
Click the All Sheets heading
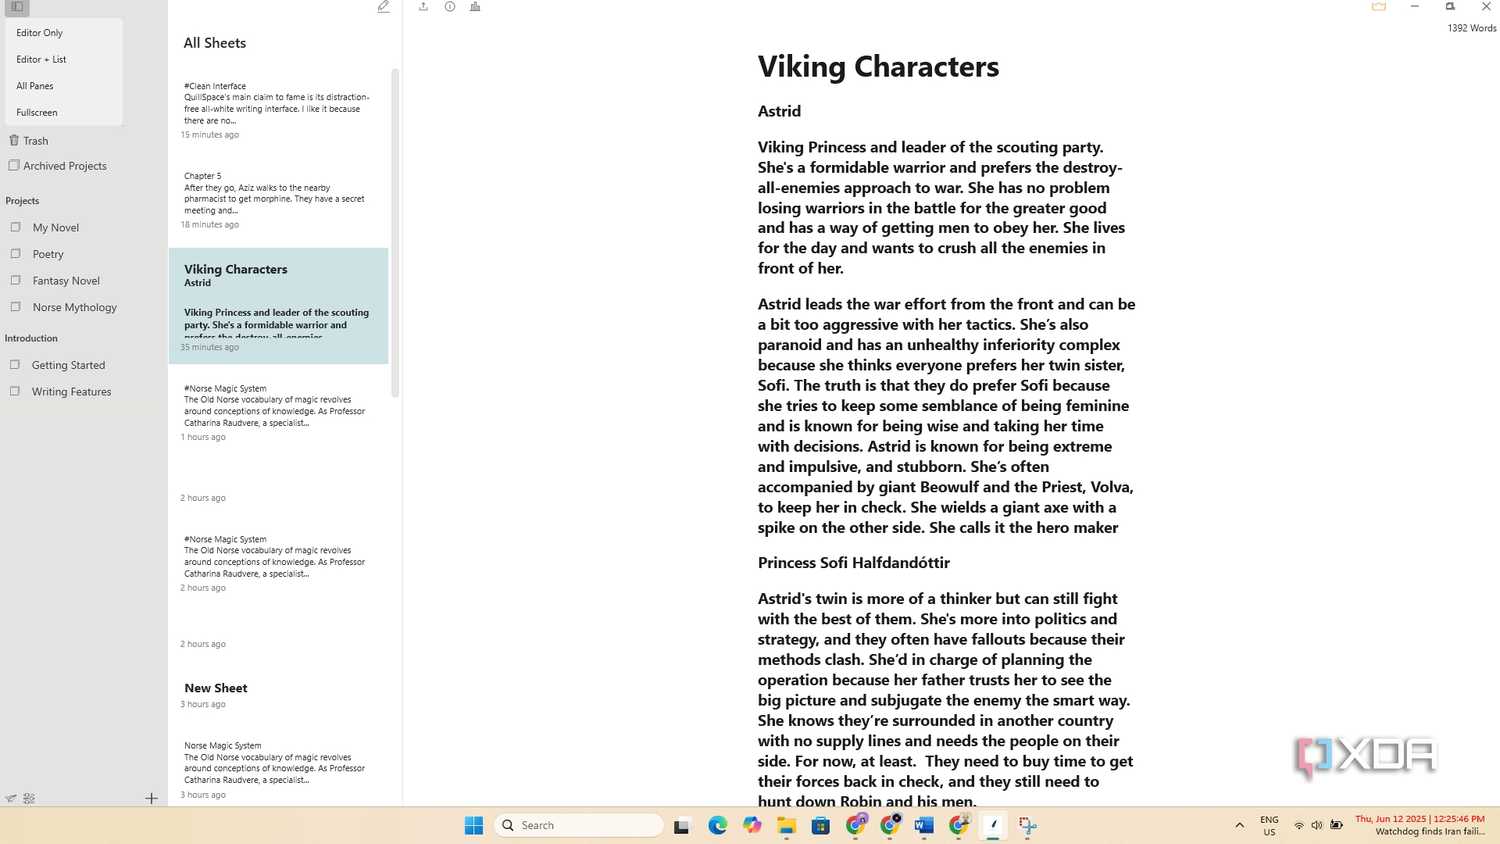(x=215, y=43)
